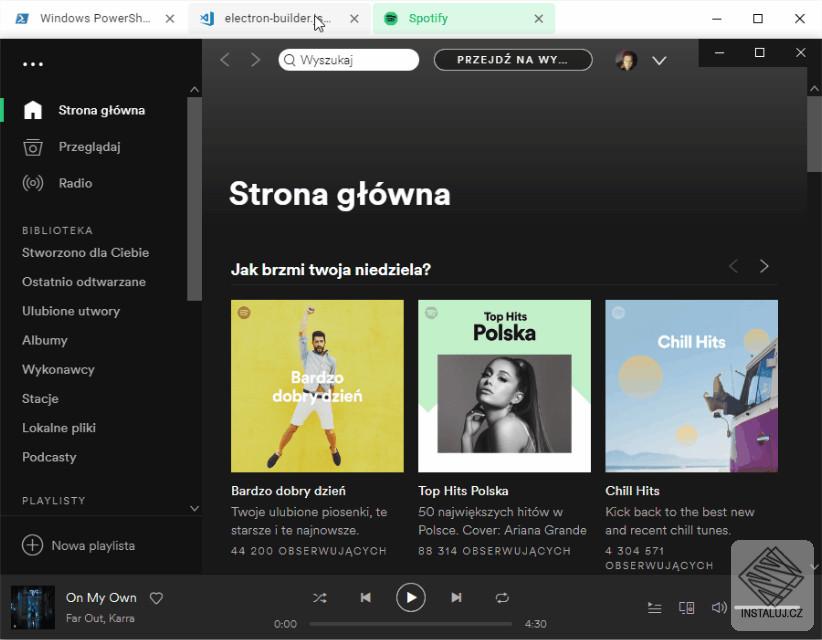Start playback with the play button
The image size is (822, 640).
(410, 598)
